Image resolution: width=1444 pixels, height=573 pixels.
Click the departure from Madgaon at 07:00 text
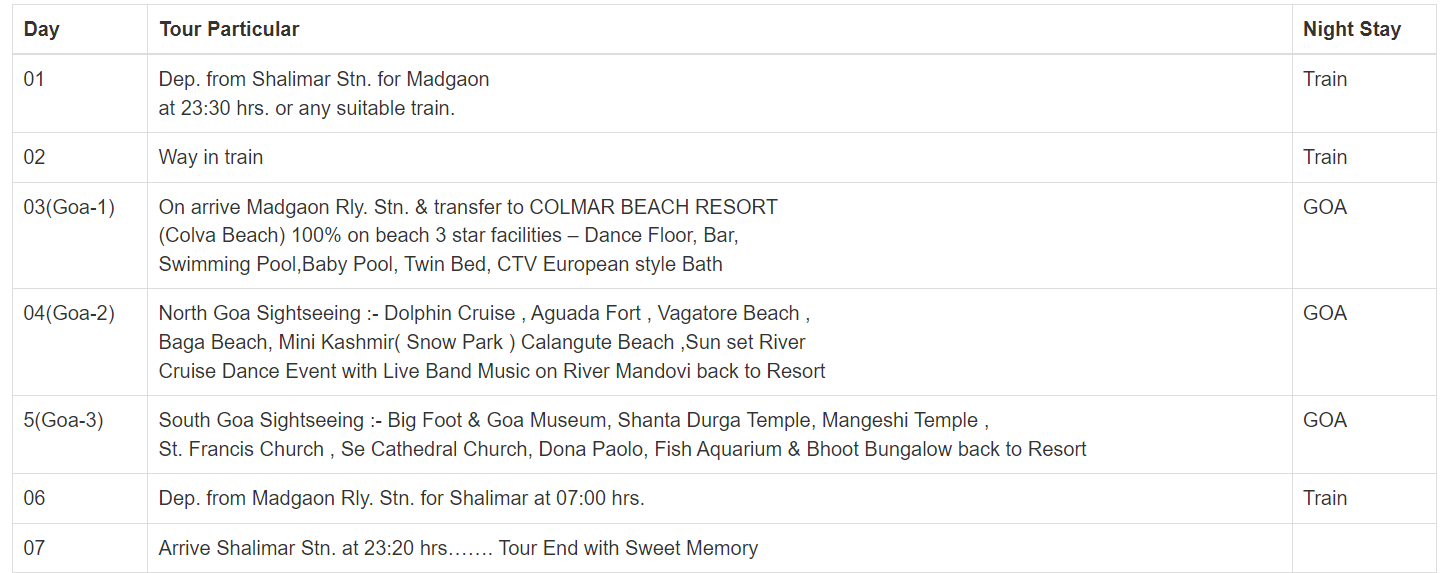402,499
